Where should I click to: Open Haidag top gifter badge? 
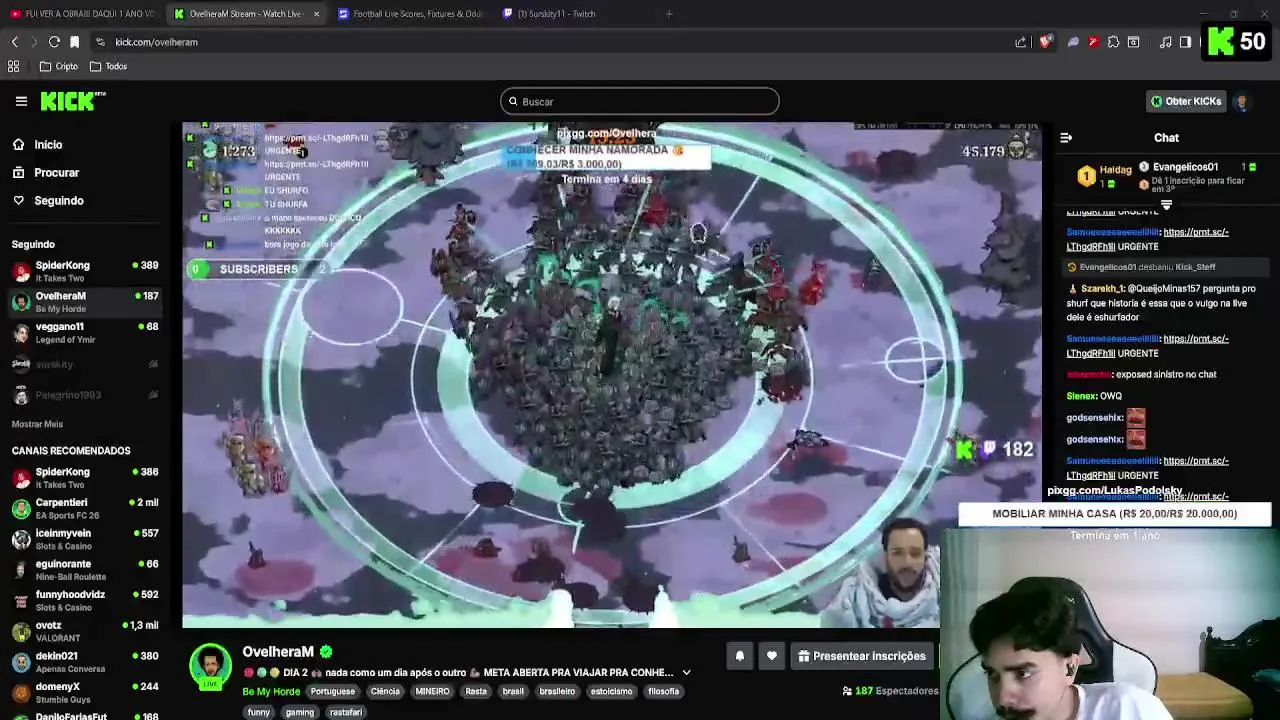coord(1104,176)
